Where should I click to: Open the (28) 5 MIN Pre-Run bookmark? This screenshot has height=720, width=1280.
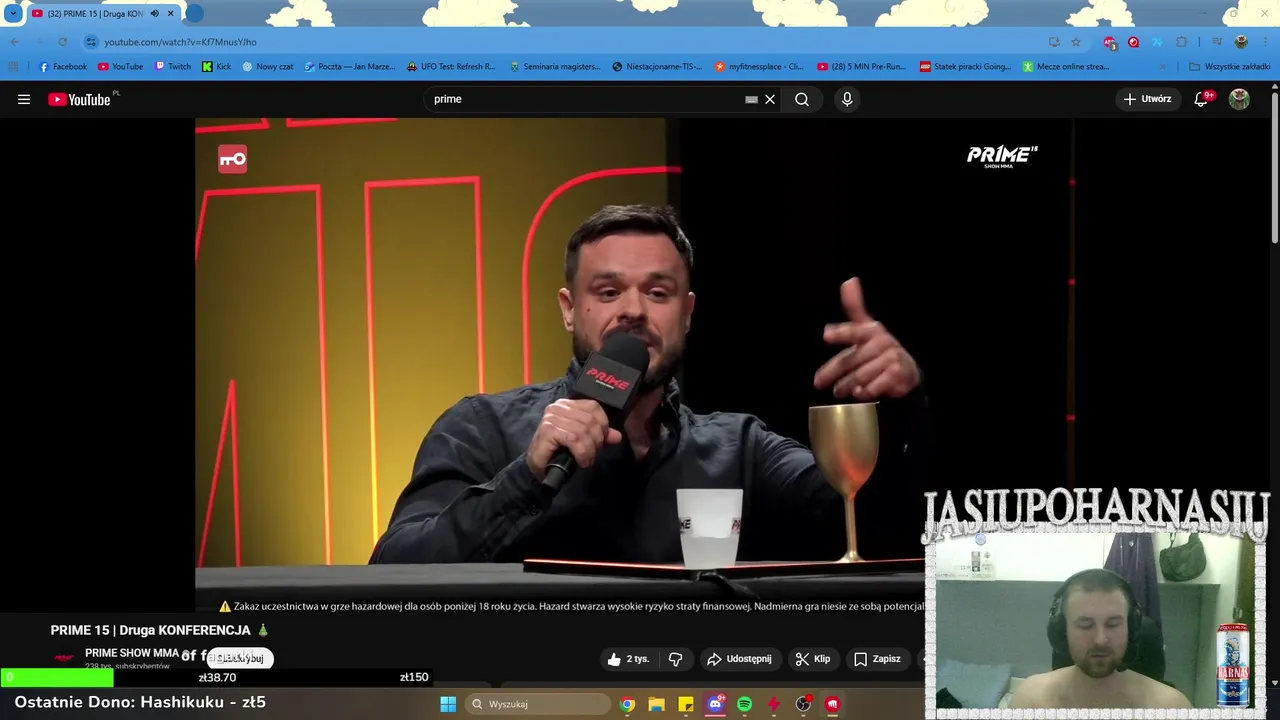coord(861,67)
